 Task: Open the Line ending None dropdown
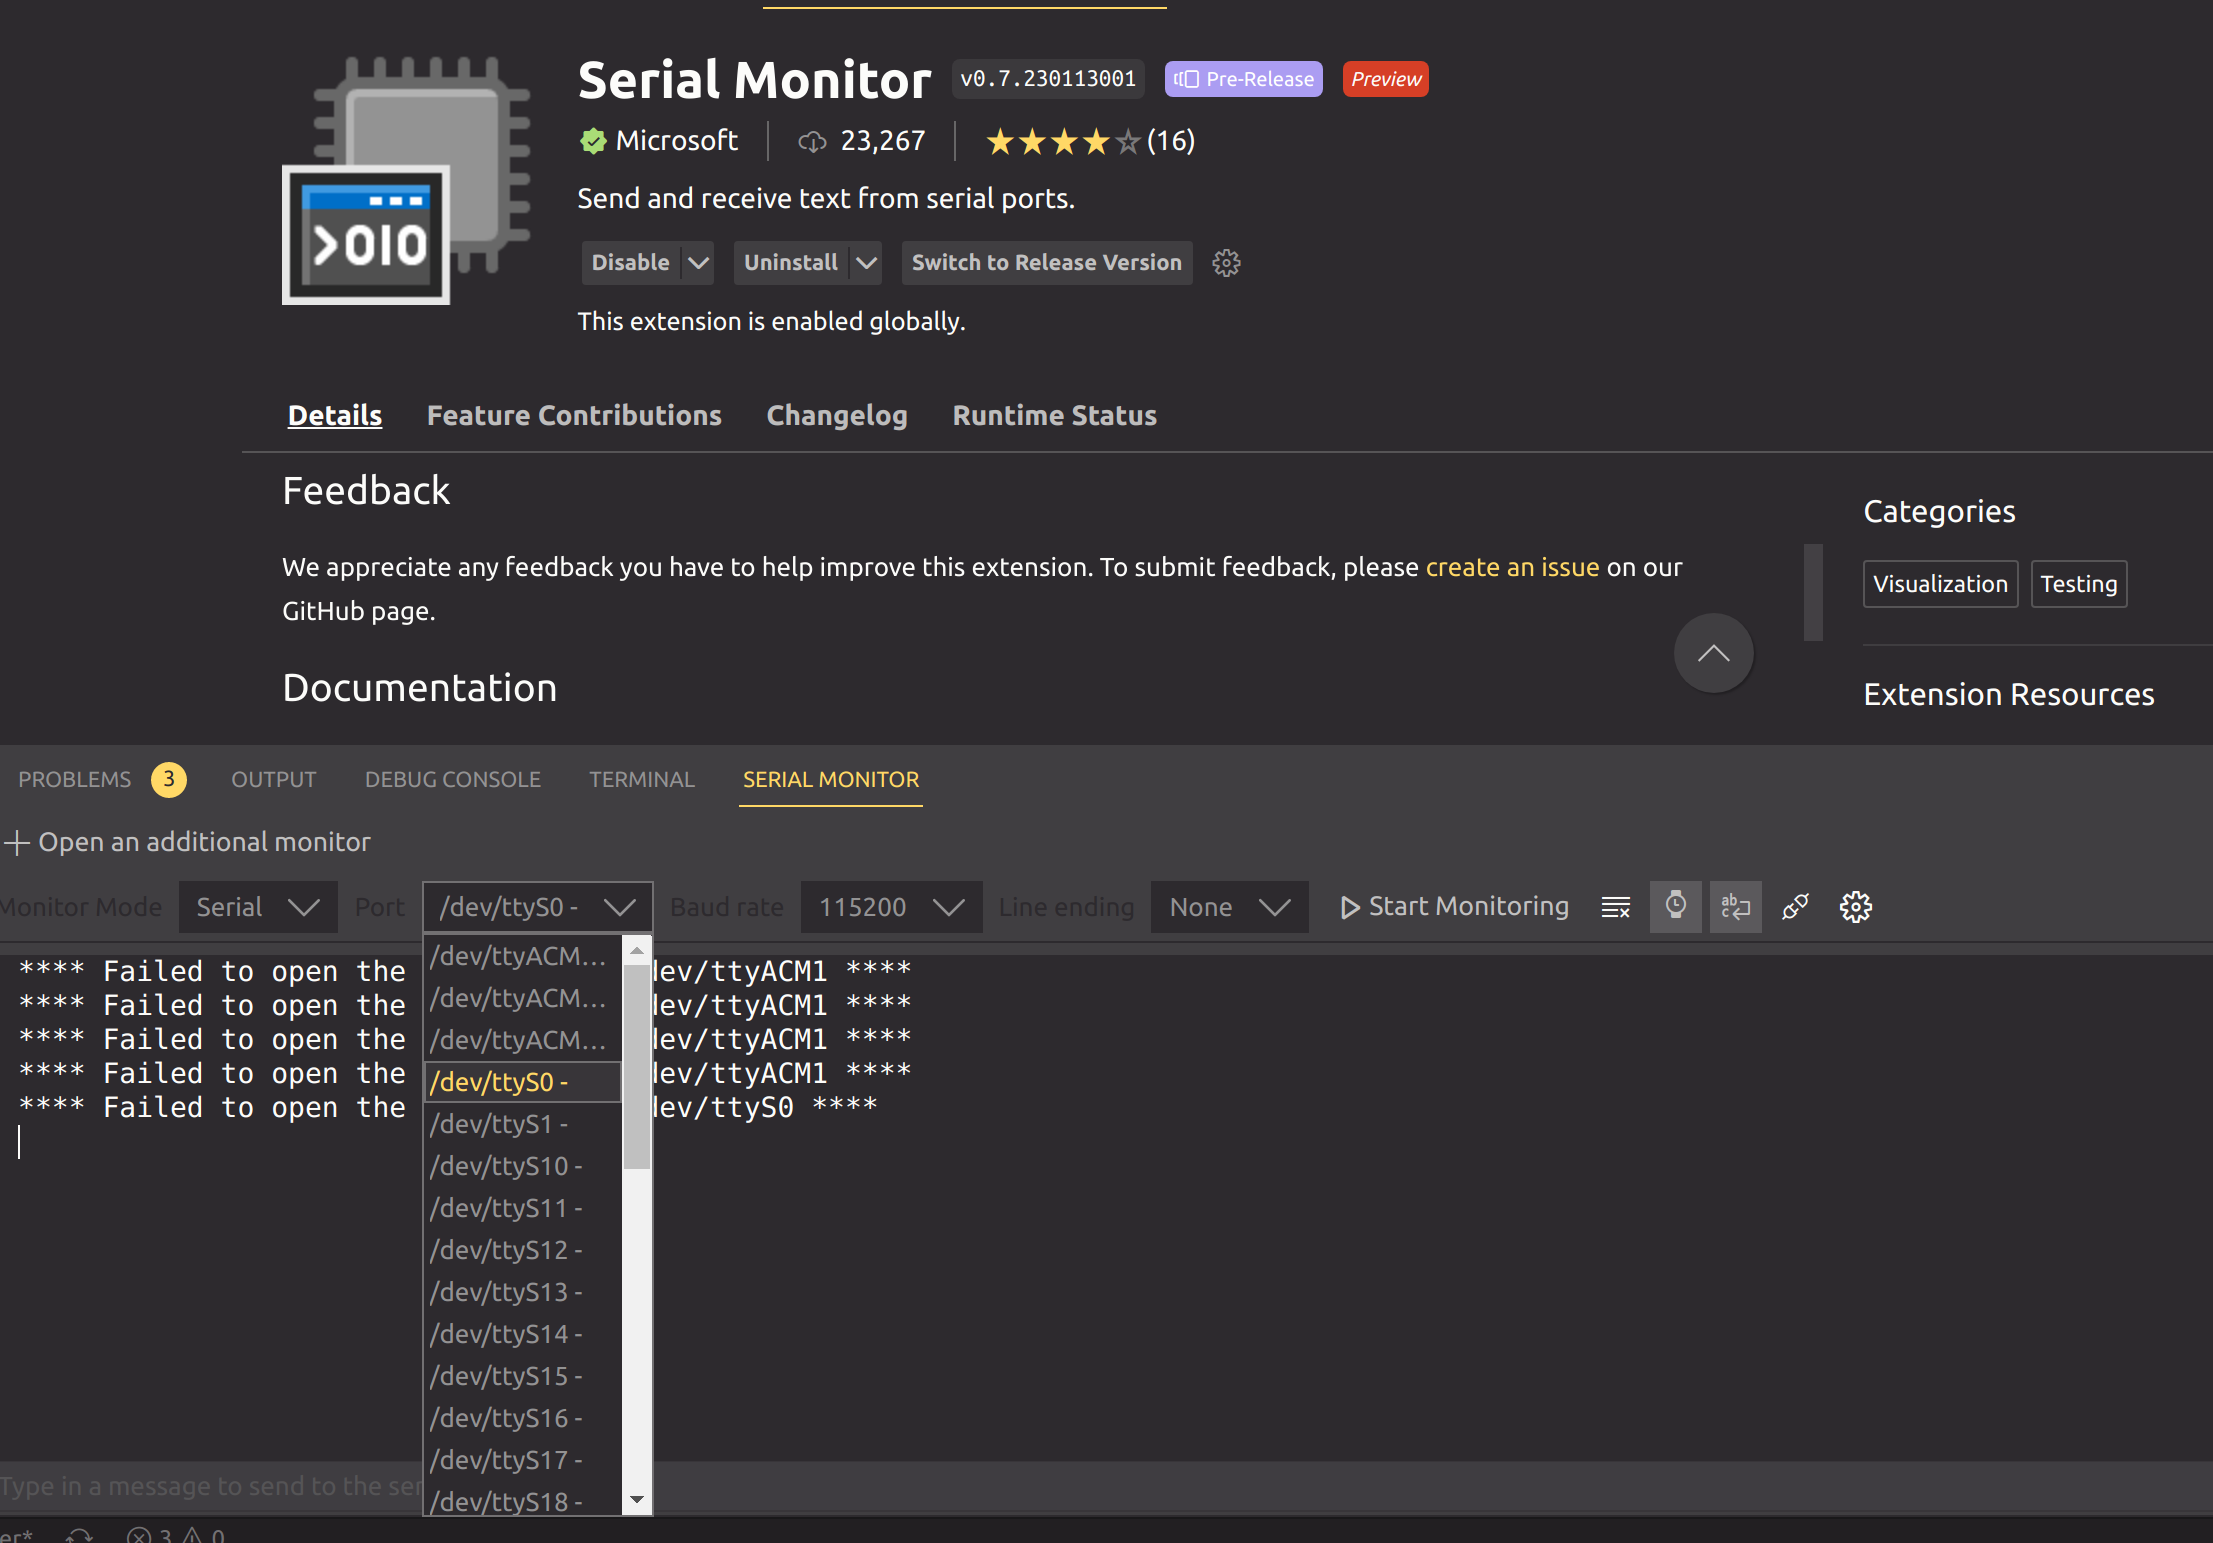(x=1229, y=907)
